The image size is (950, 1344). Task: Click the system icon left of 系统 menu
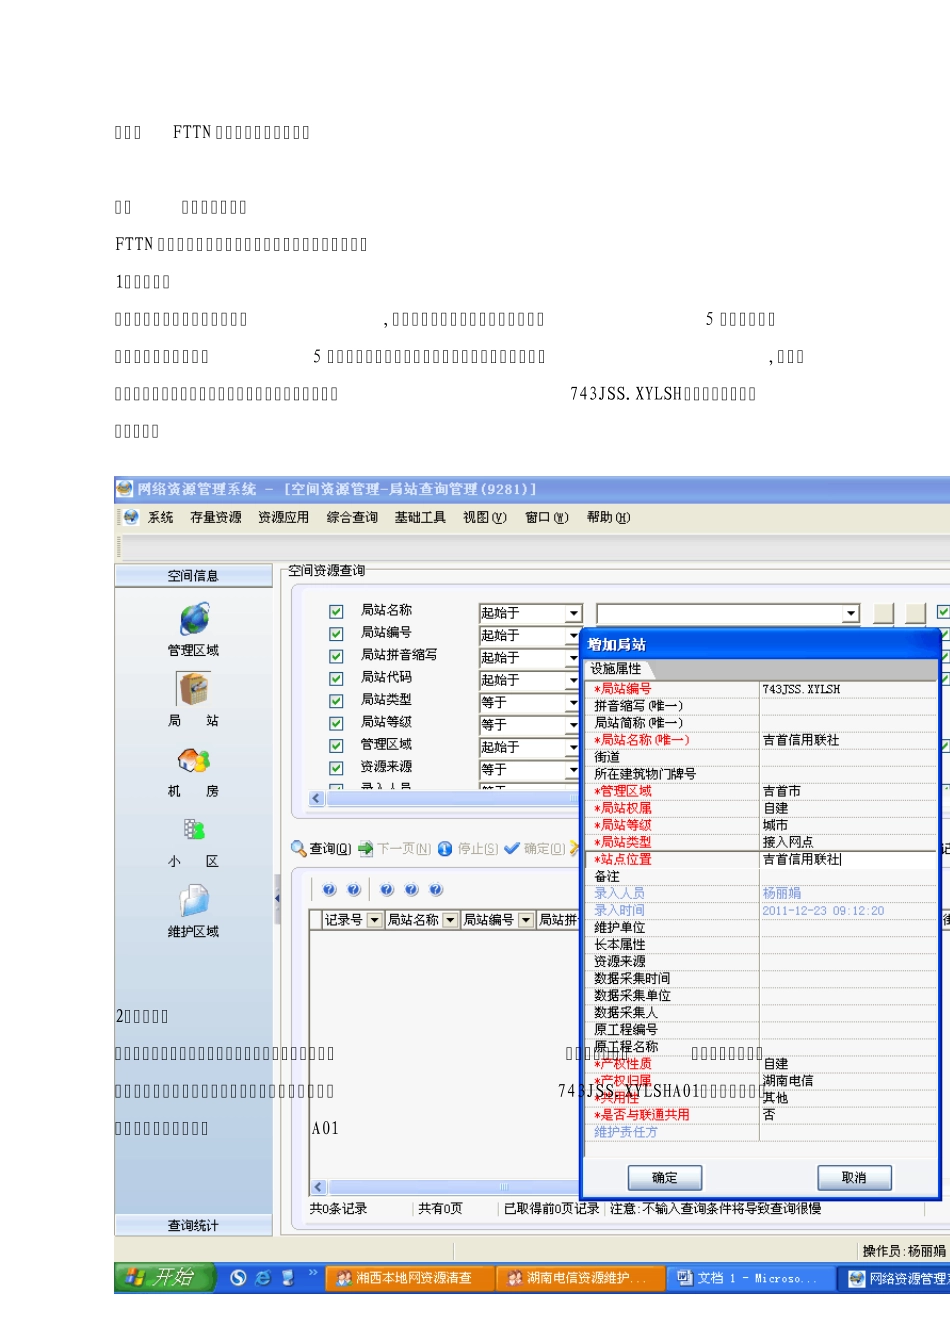click(131, 517)
